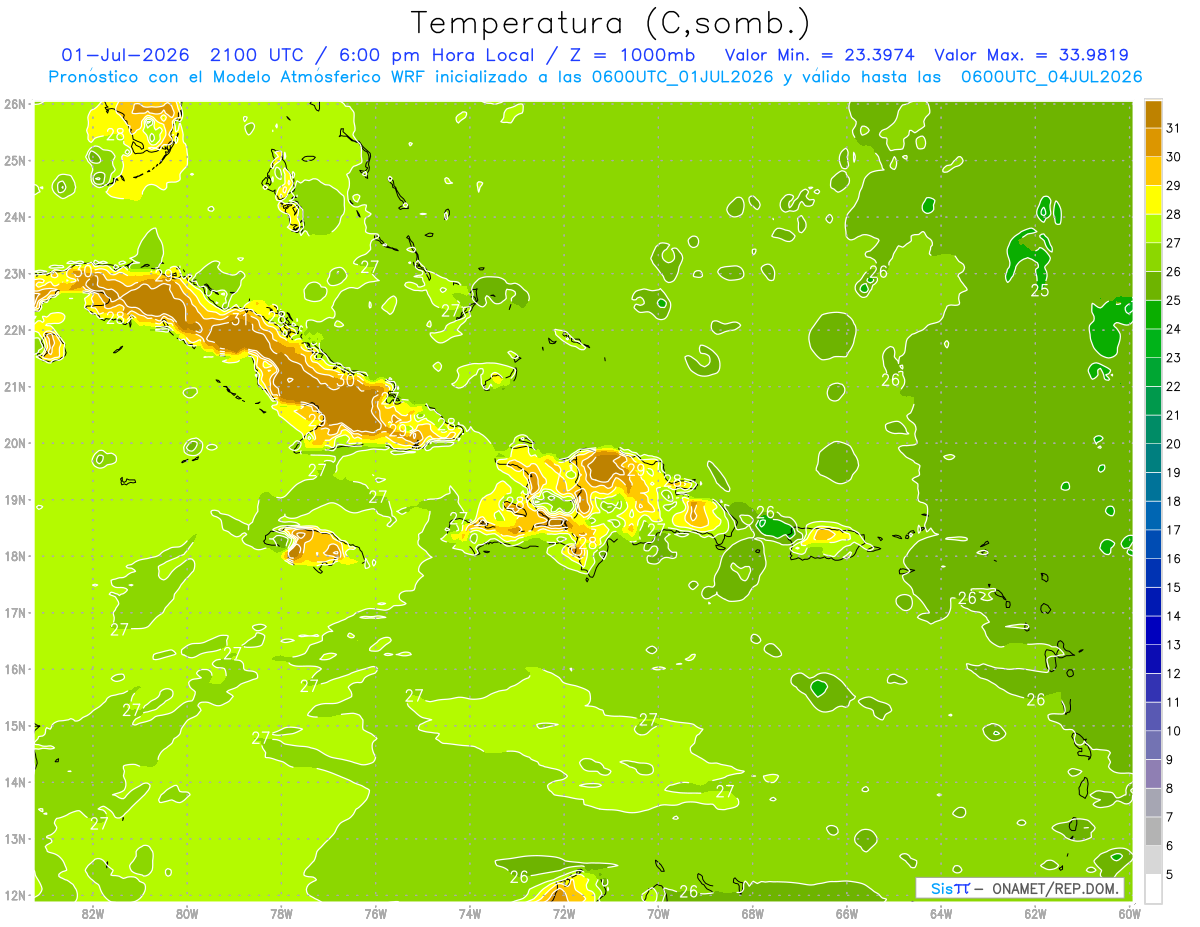Click the color scale's 19 value label
The height and width of the screenshot is (927, 1200).
[1174, 472]
